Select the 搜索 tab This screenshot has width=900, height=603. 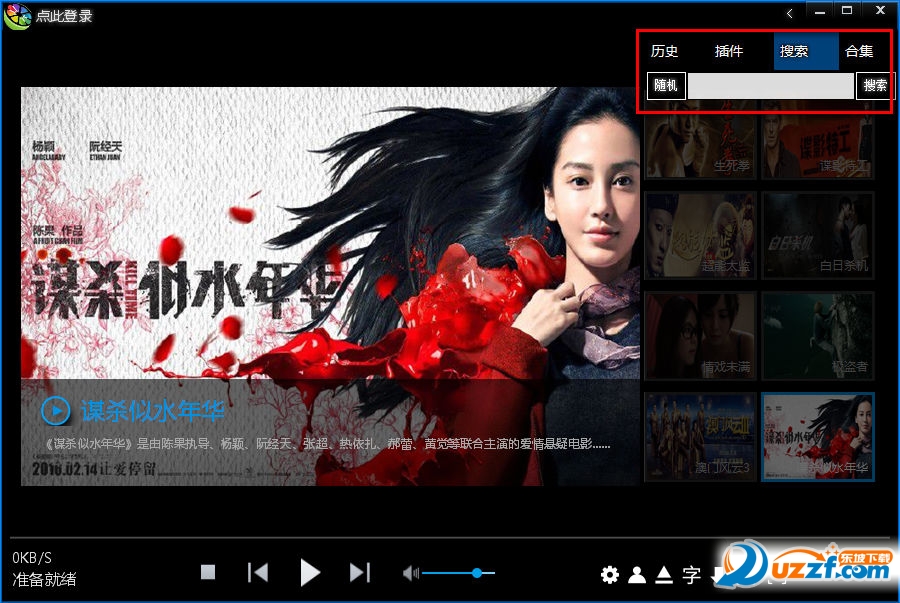tap(806, 51)
